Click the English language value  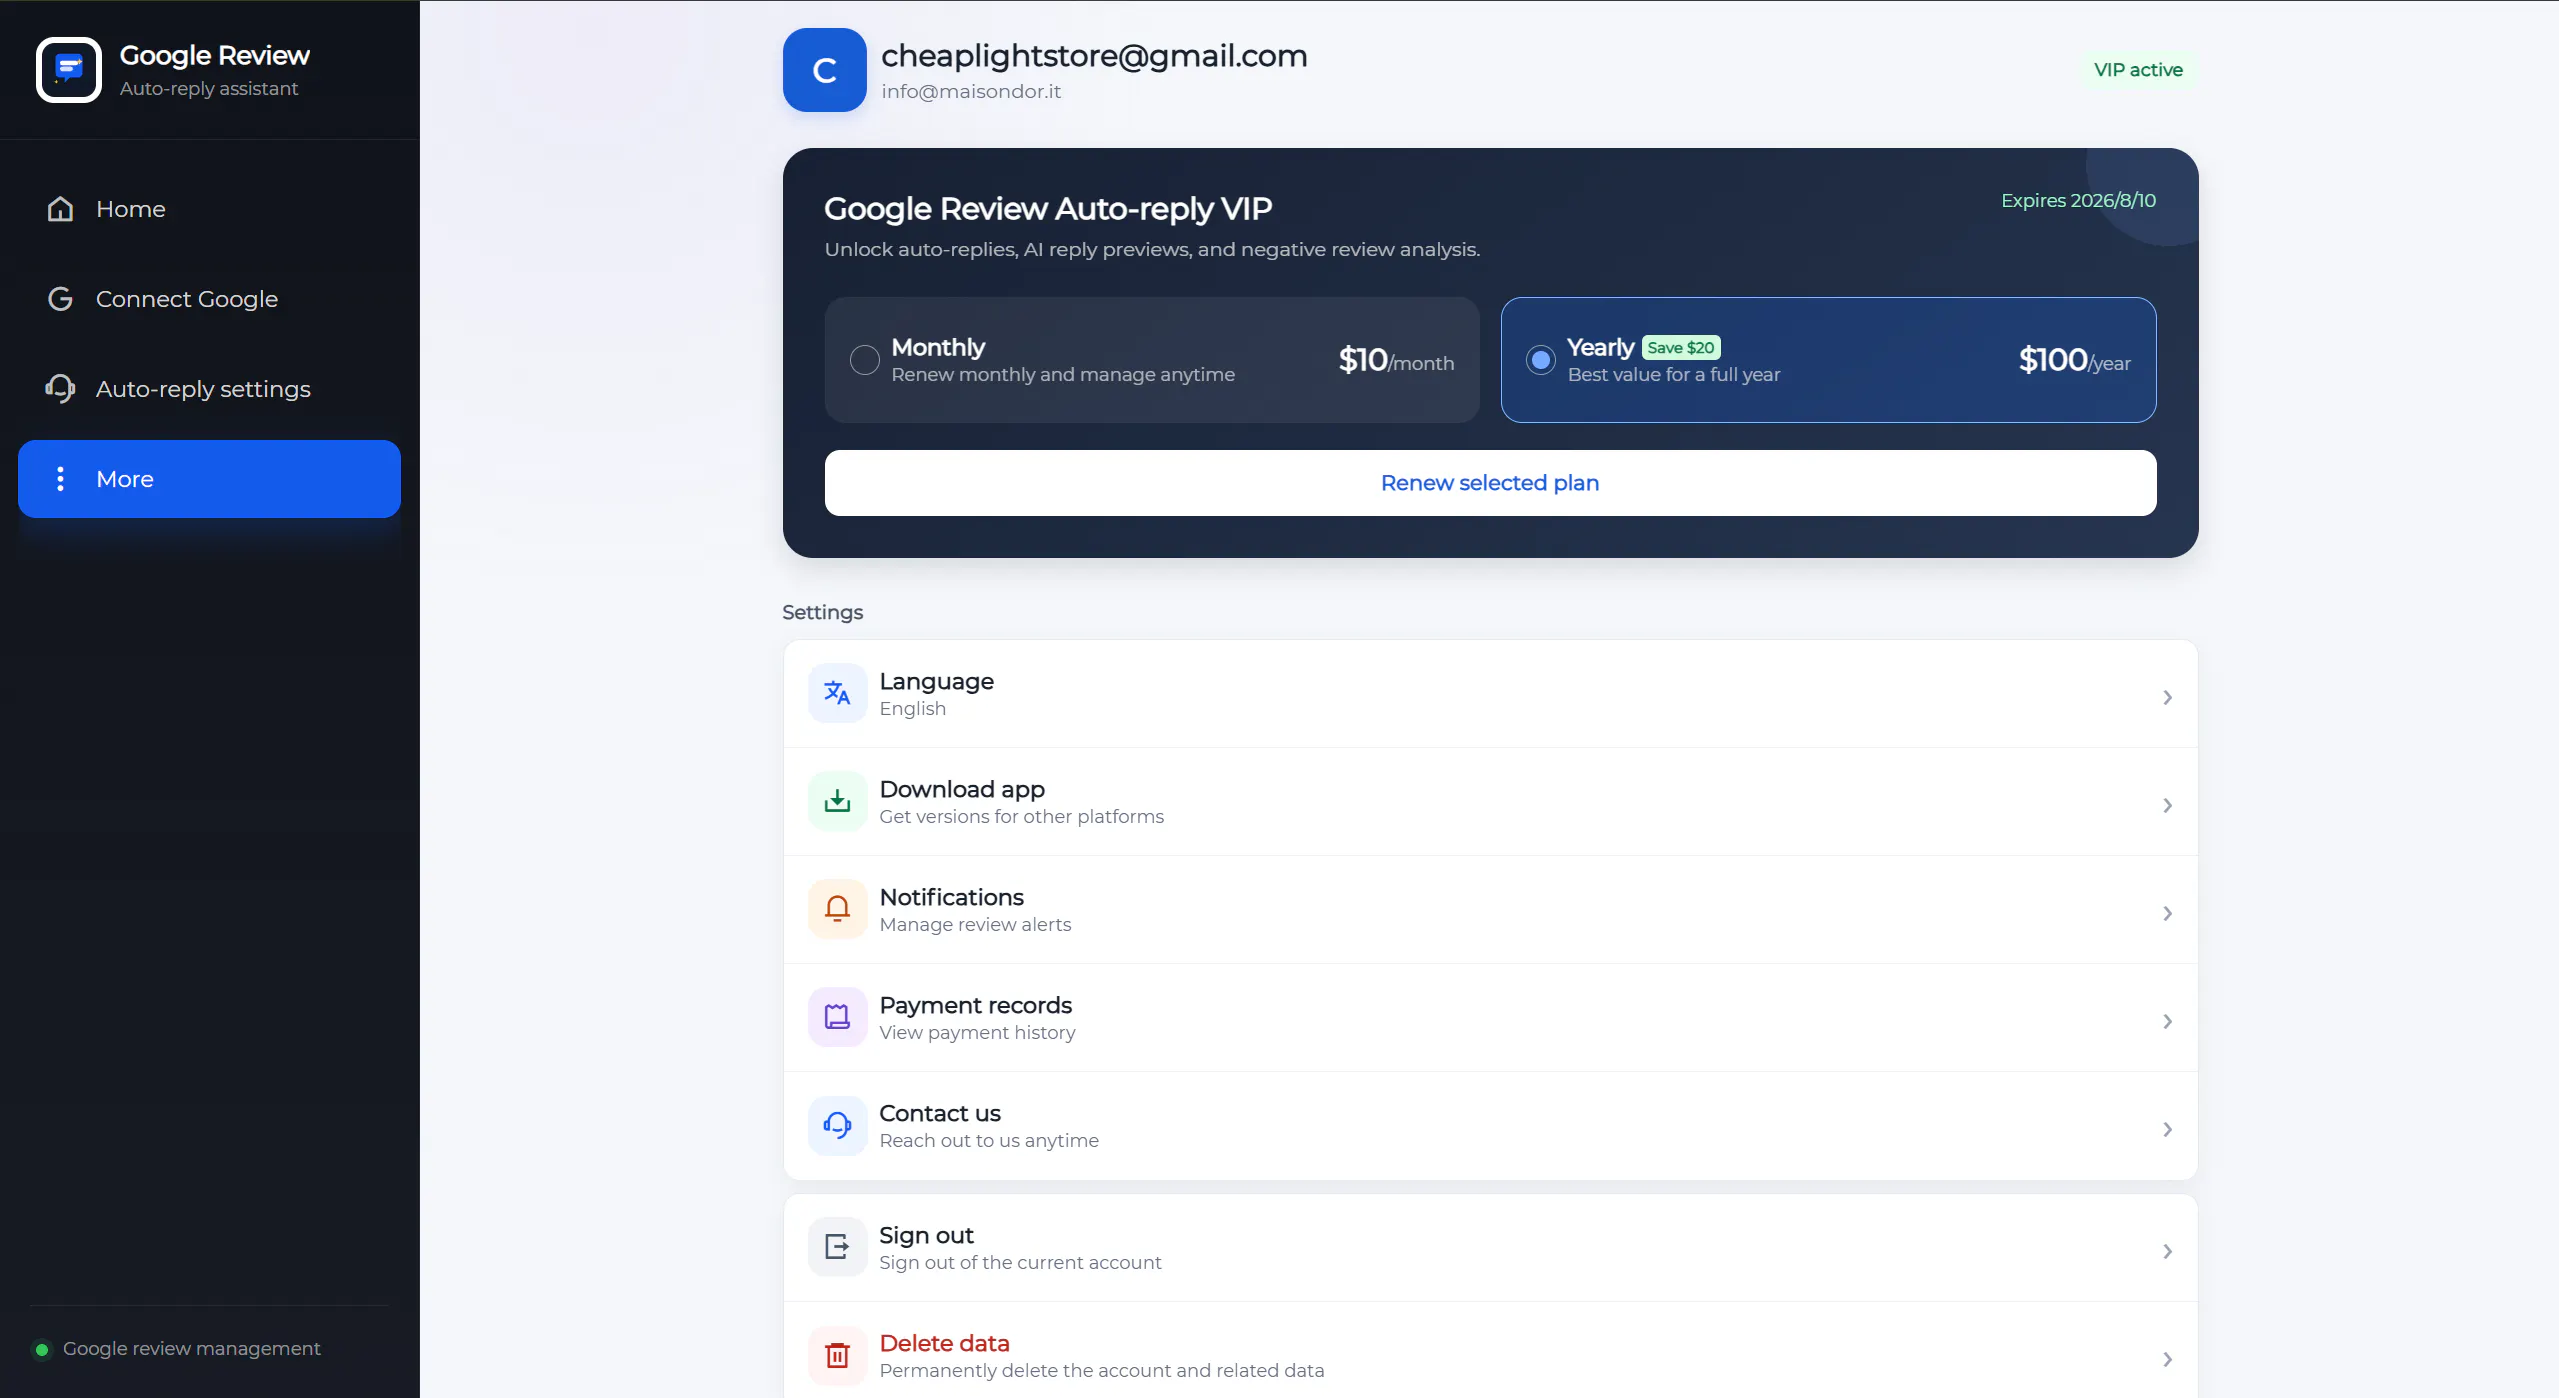tap(912, 709)
